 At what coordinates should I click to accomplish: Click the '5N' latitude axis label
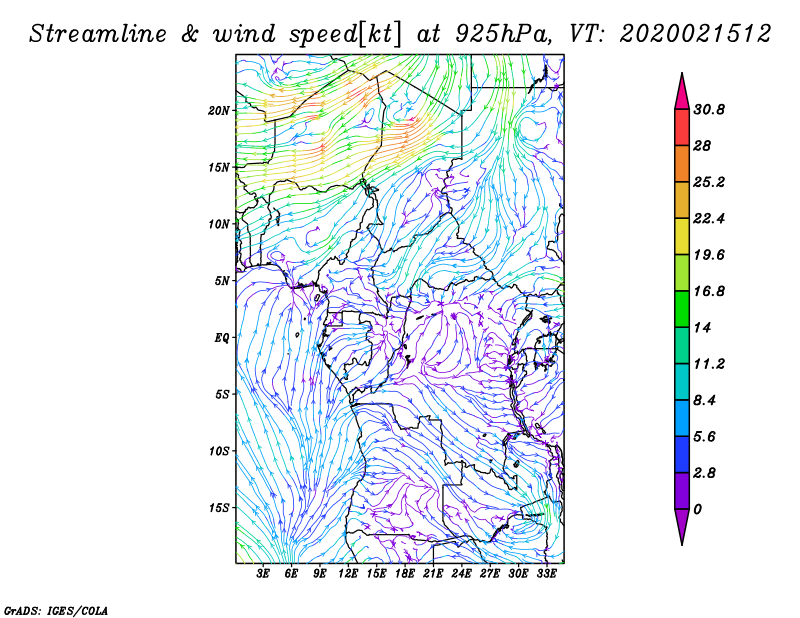click(x=222, y=280)
